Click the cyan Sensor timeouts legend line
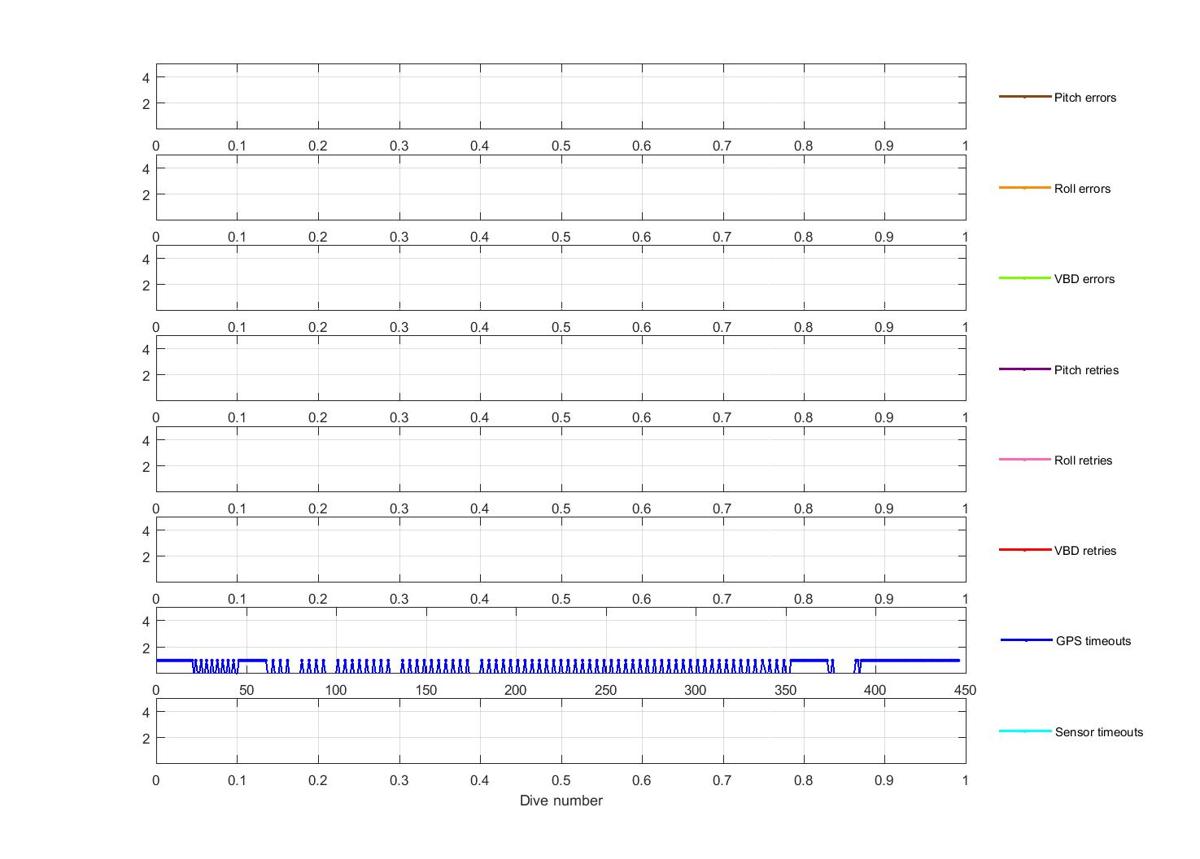This screenshot has width=1200, height=859. click(x=1025, y=731)
